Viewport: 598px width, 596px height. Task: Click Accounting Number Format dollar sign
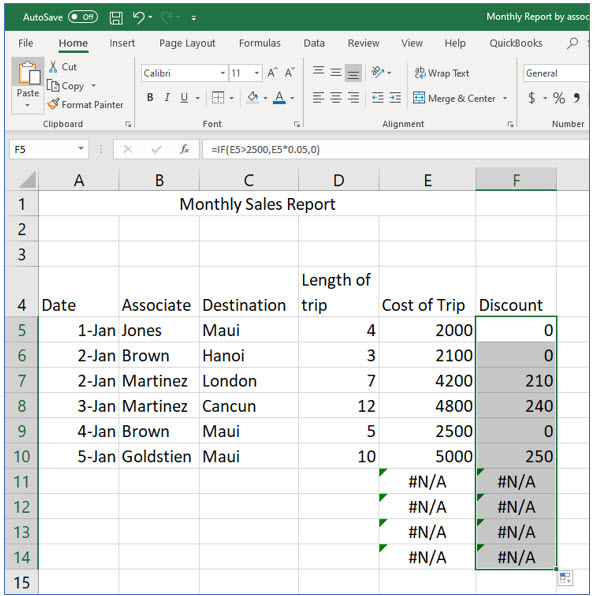pos(532,98)
